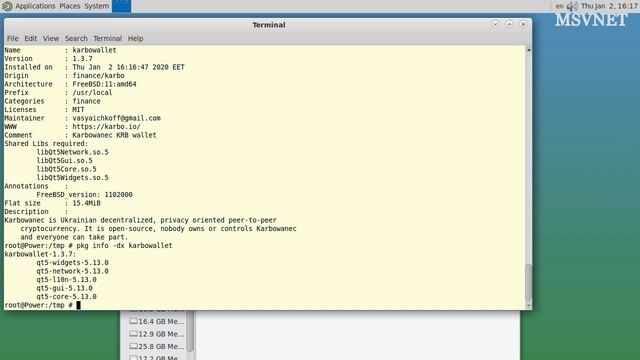Click the blue highlighted panel launcher
This screenshot has width=640, height=360.
[x=121, y=6]
